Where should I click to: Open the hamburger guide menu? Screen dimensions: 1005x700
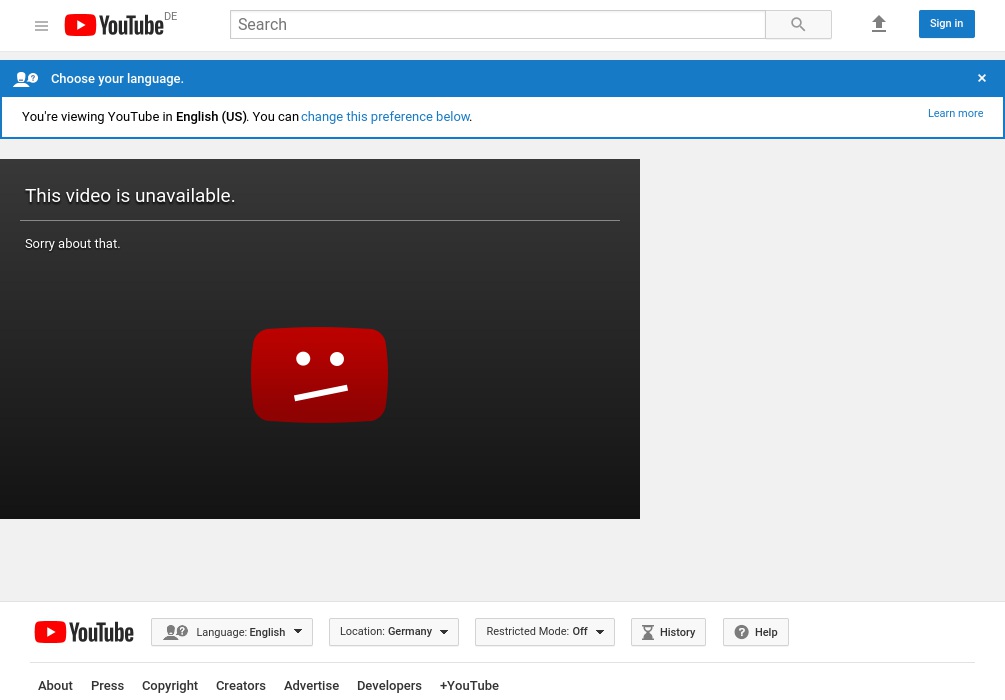coord(41,26)
